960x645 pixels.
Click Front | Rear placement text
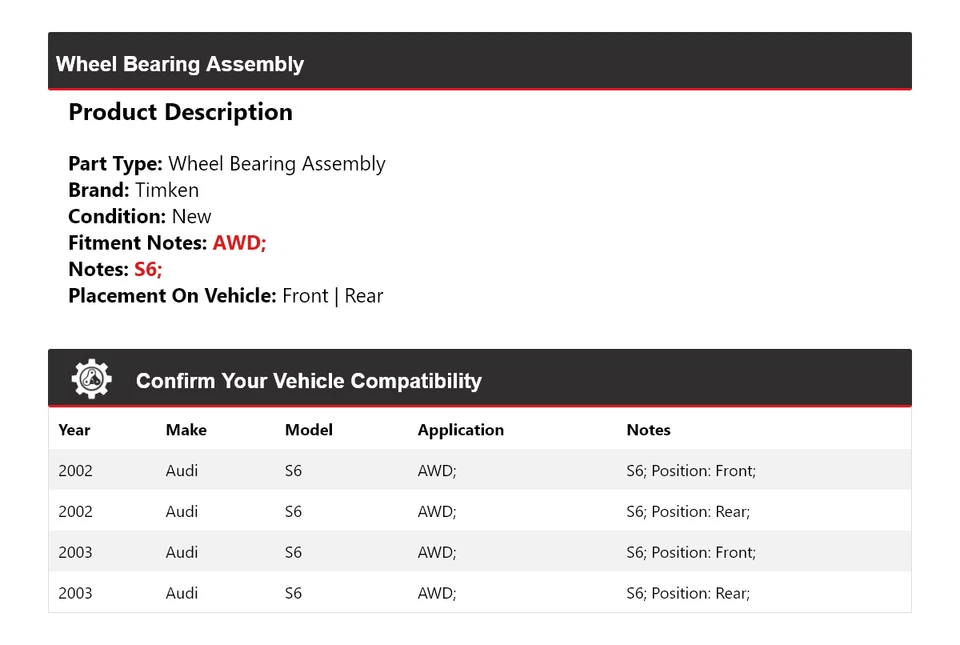click(x=332, y=296)
